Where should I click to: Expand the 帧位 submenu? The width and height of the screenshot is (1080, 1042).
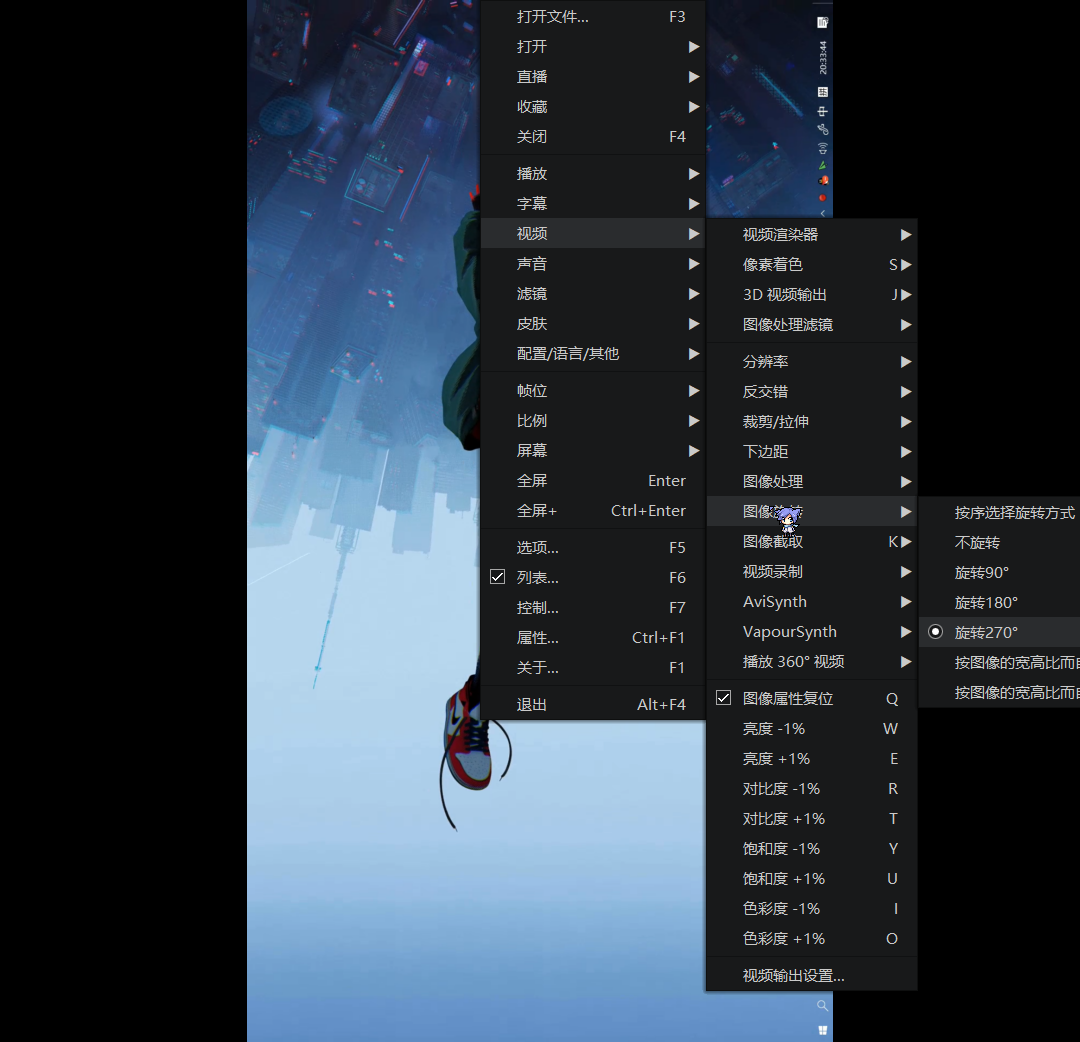[592, 391]
